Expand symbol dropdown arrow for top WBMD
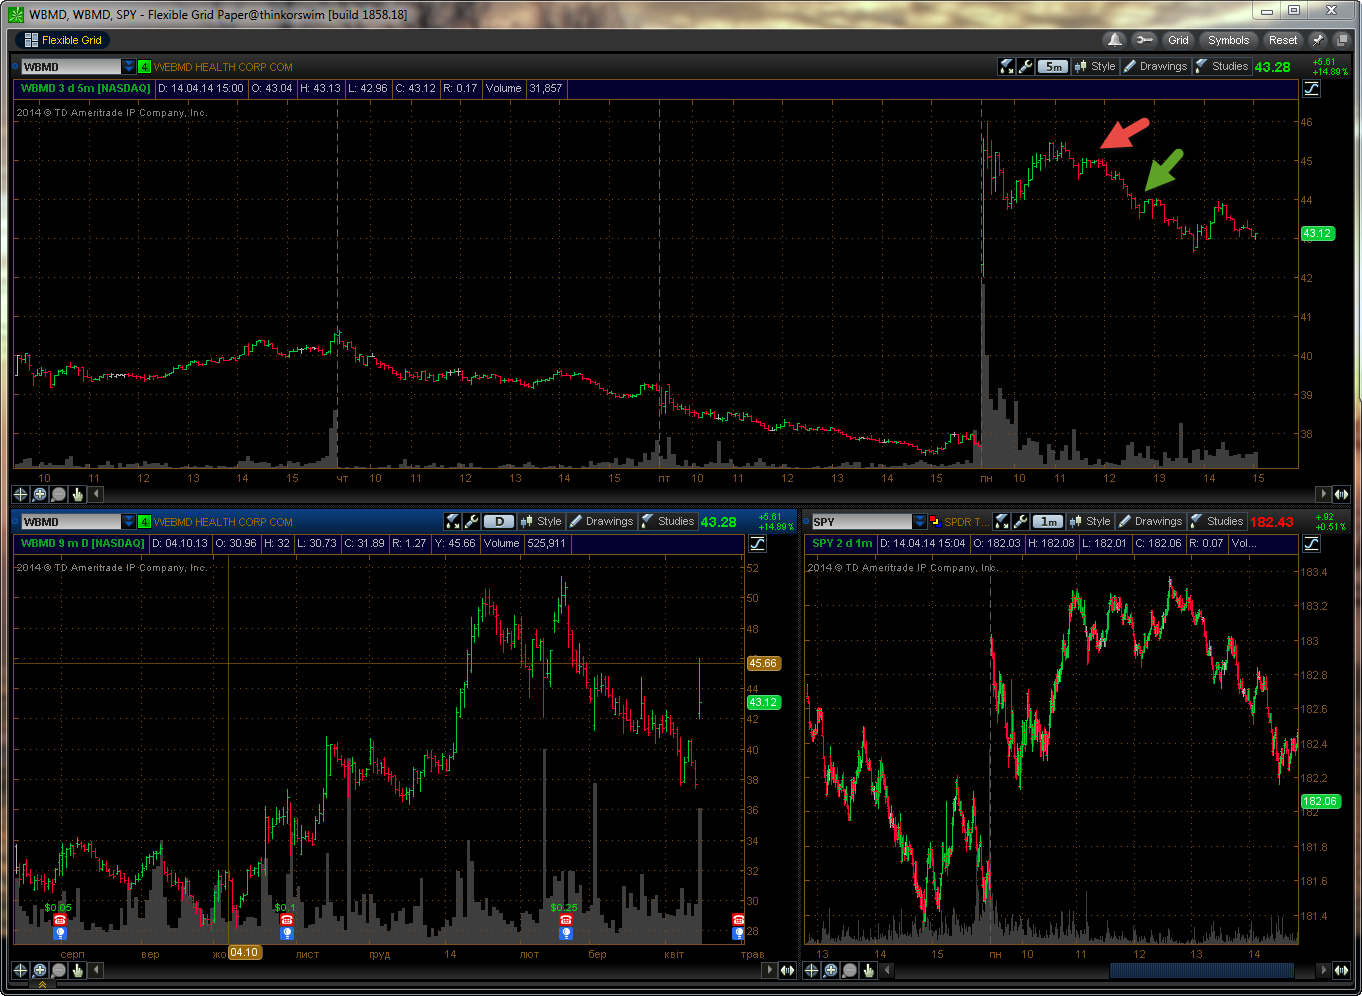 (x=128, y=67)
